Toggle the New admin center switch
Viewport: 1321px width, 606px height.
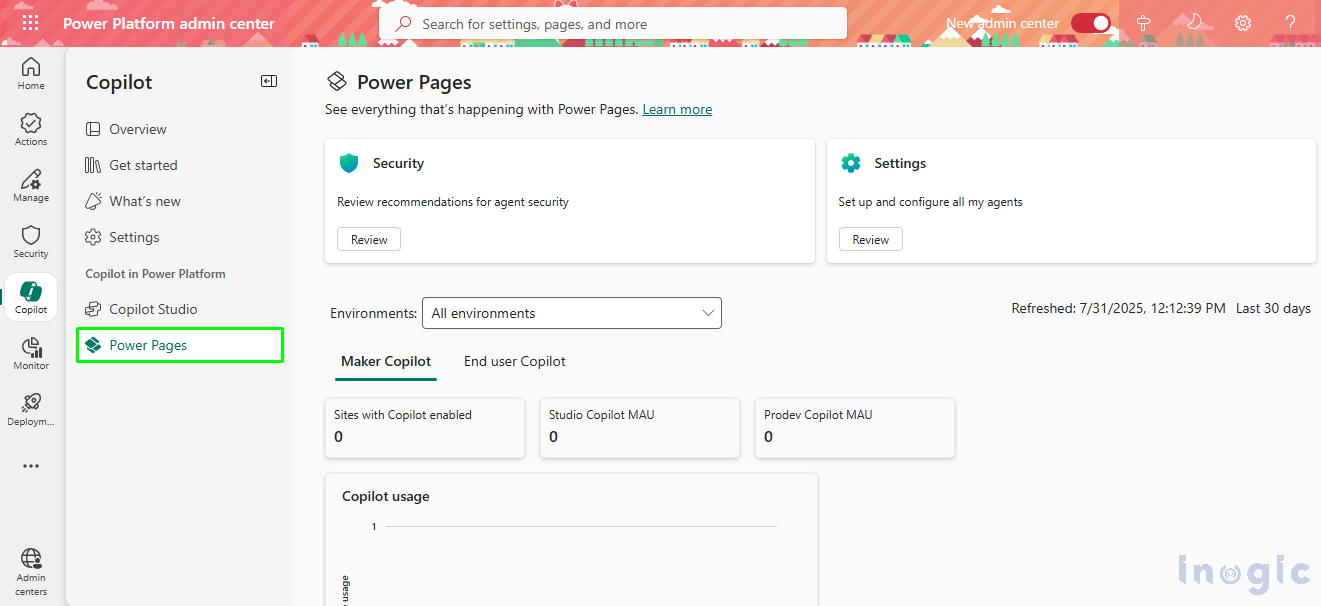point(1091,23)
